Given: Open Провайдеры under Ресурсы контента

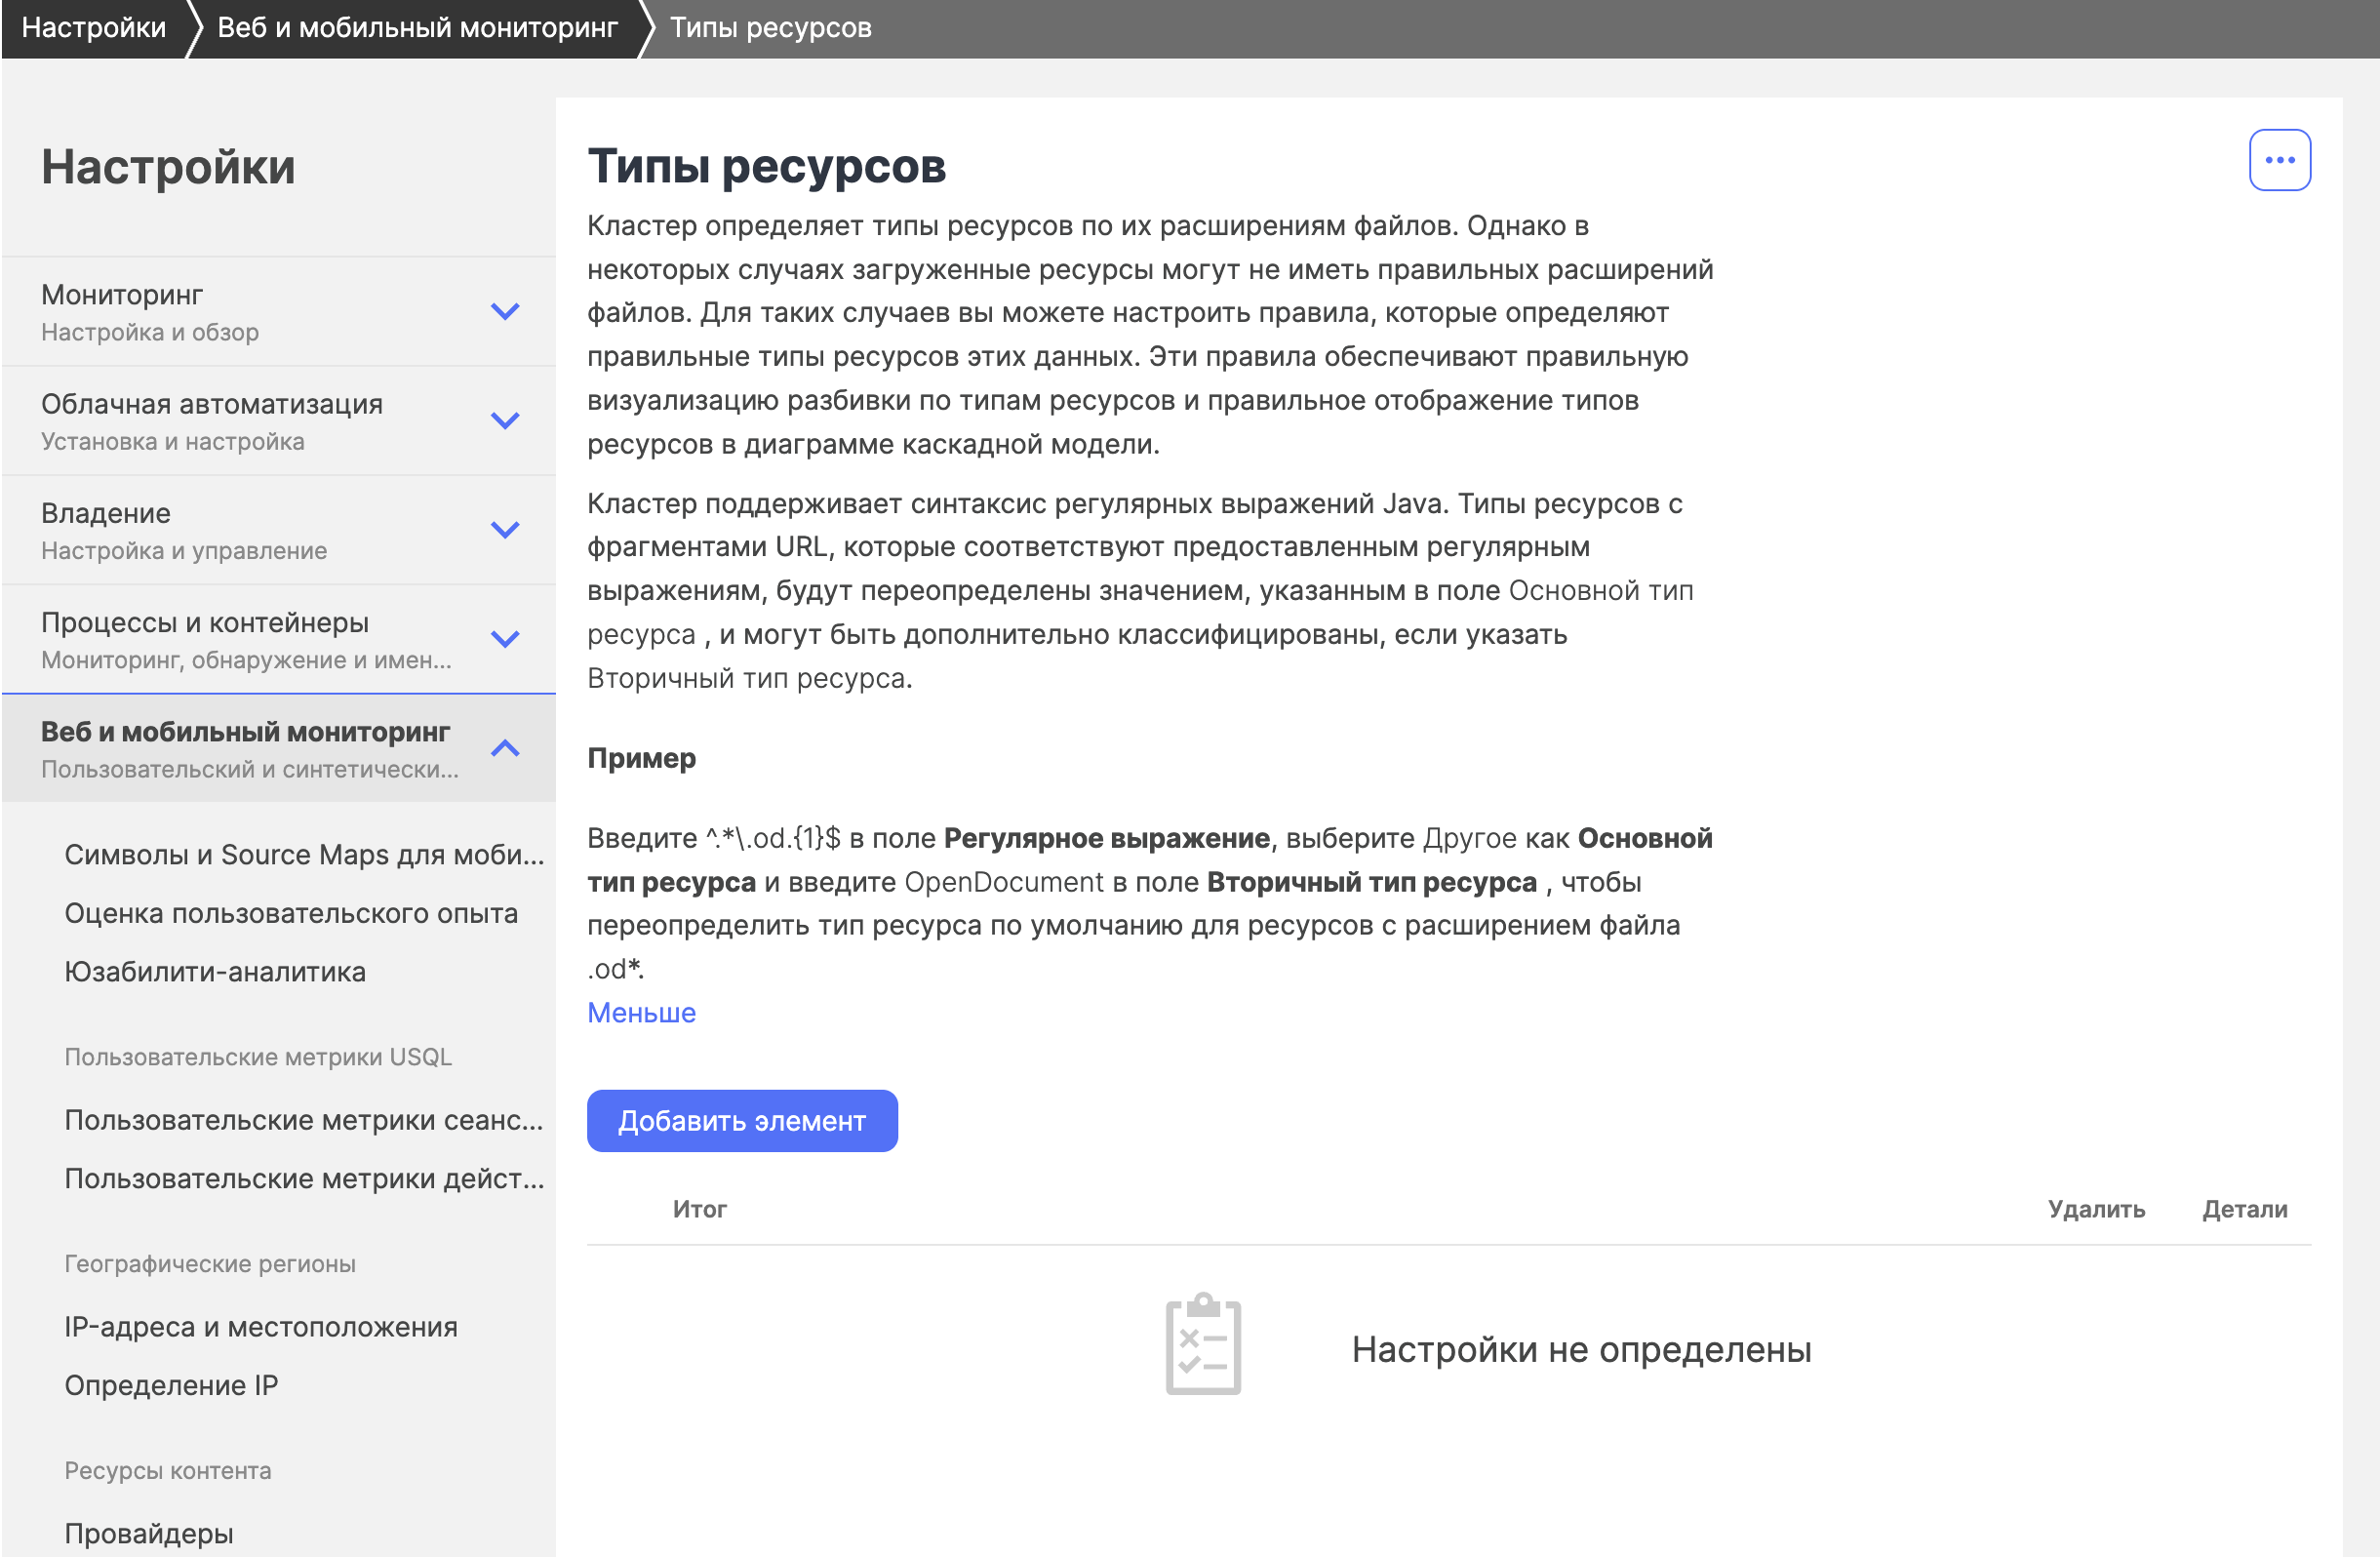Looking at the screenshot, I should pos(148,1532).
